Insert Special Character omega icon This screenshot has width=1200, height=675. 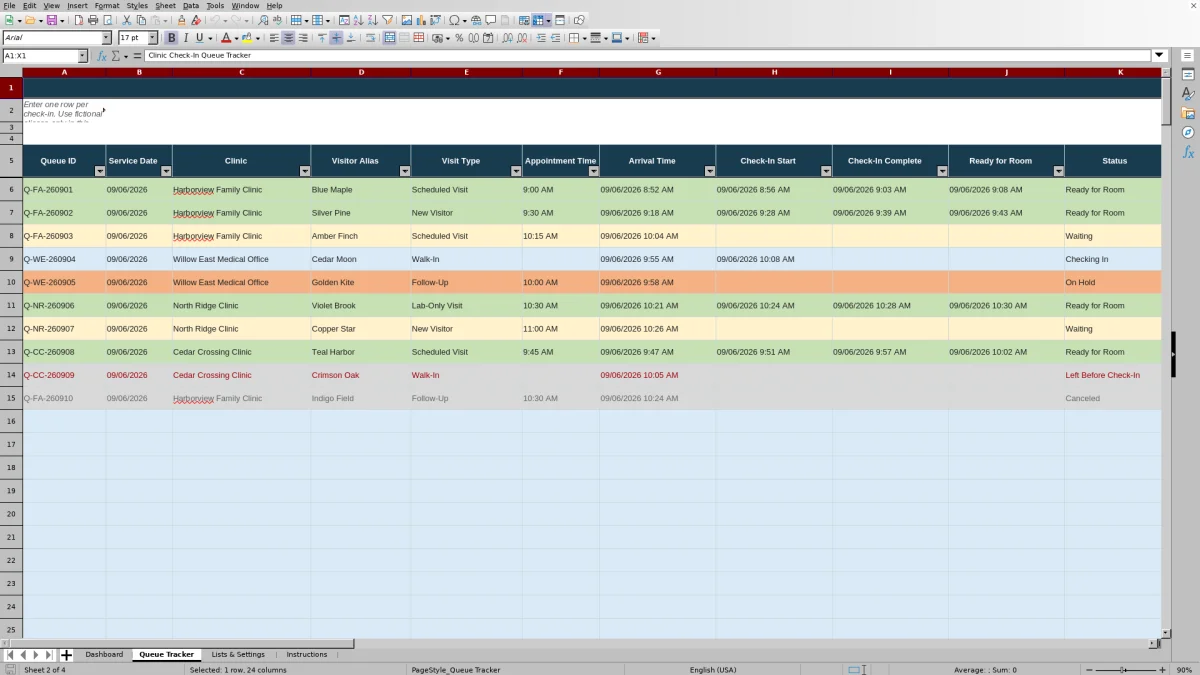(x=455, y=20)
